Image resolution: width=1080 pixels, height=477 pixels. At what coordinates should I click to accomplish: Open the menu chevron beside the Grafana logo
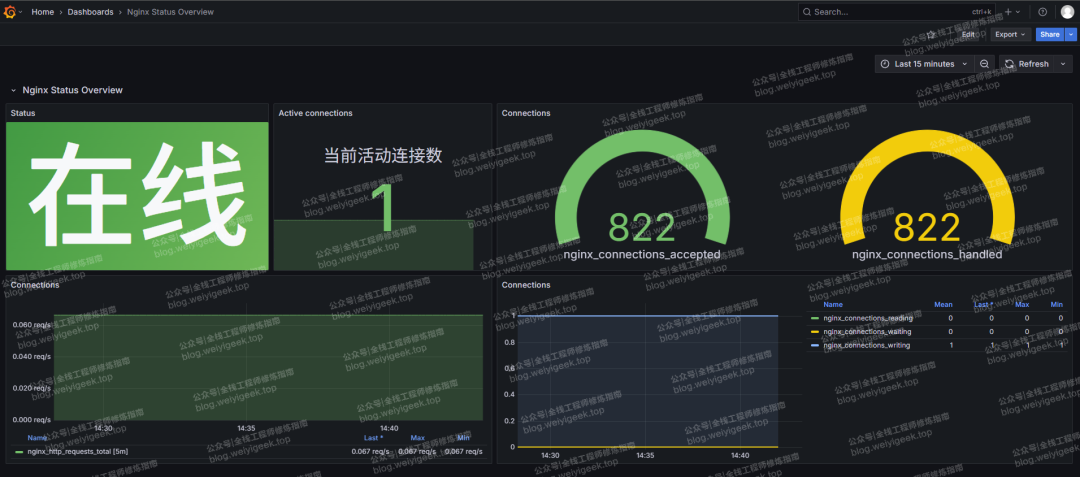21,12
